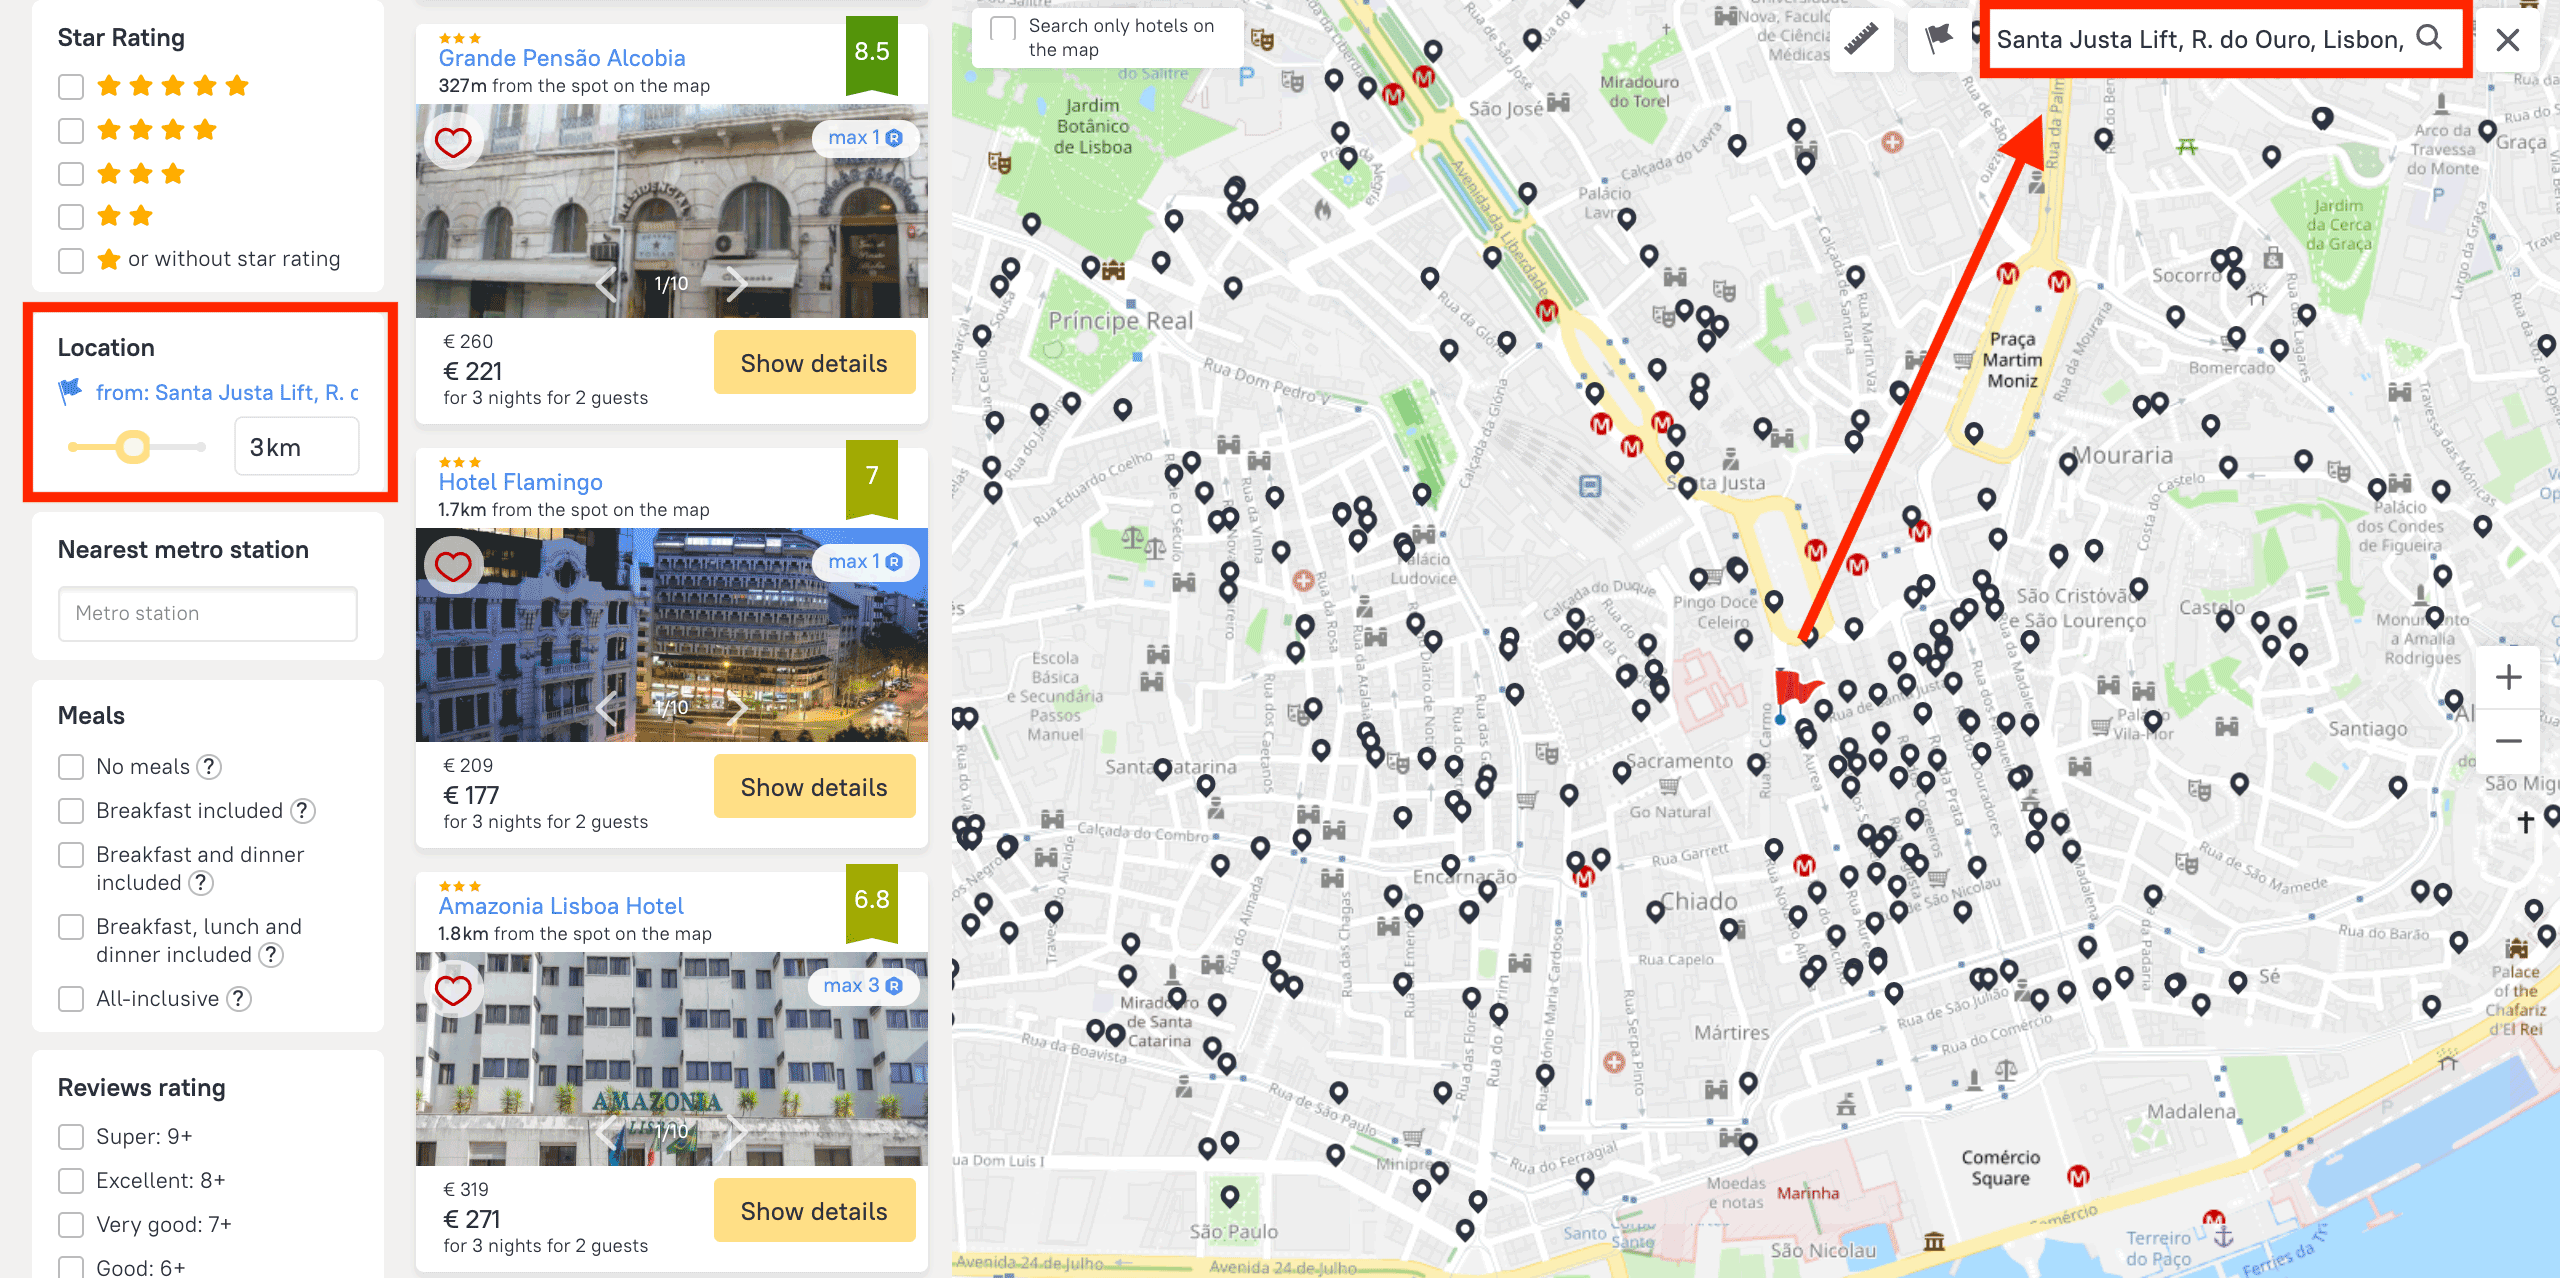Viewport: 2560px width, 1278px height.
Task: Click the location distance slider handle
Action: 133,447
